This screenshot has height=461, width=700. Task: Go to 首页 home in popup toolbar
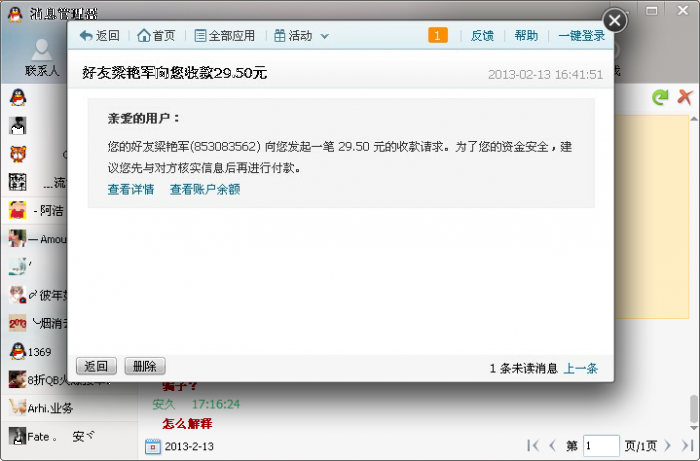[x=156, y=36]
